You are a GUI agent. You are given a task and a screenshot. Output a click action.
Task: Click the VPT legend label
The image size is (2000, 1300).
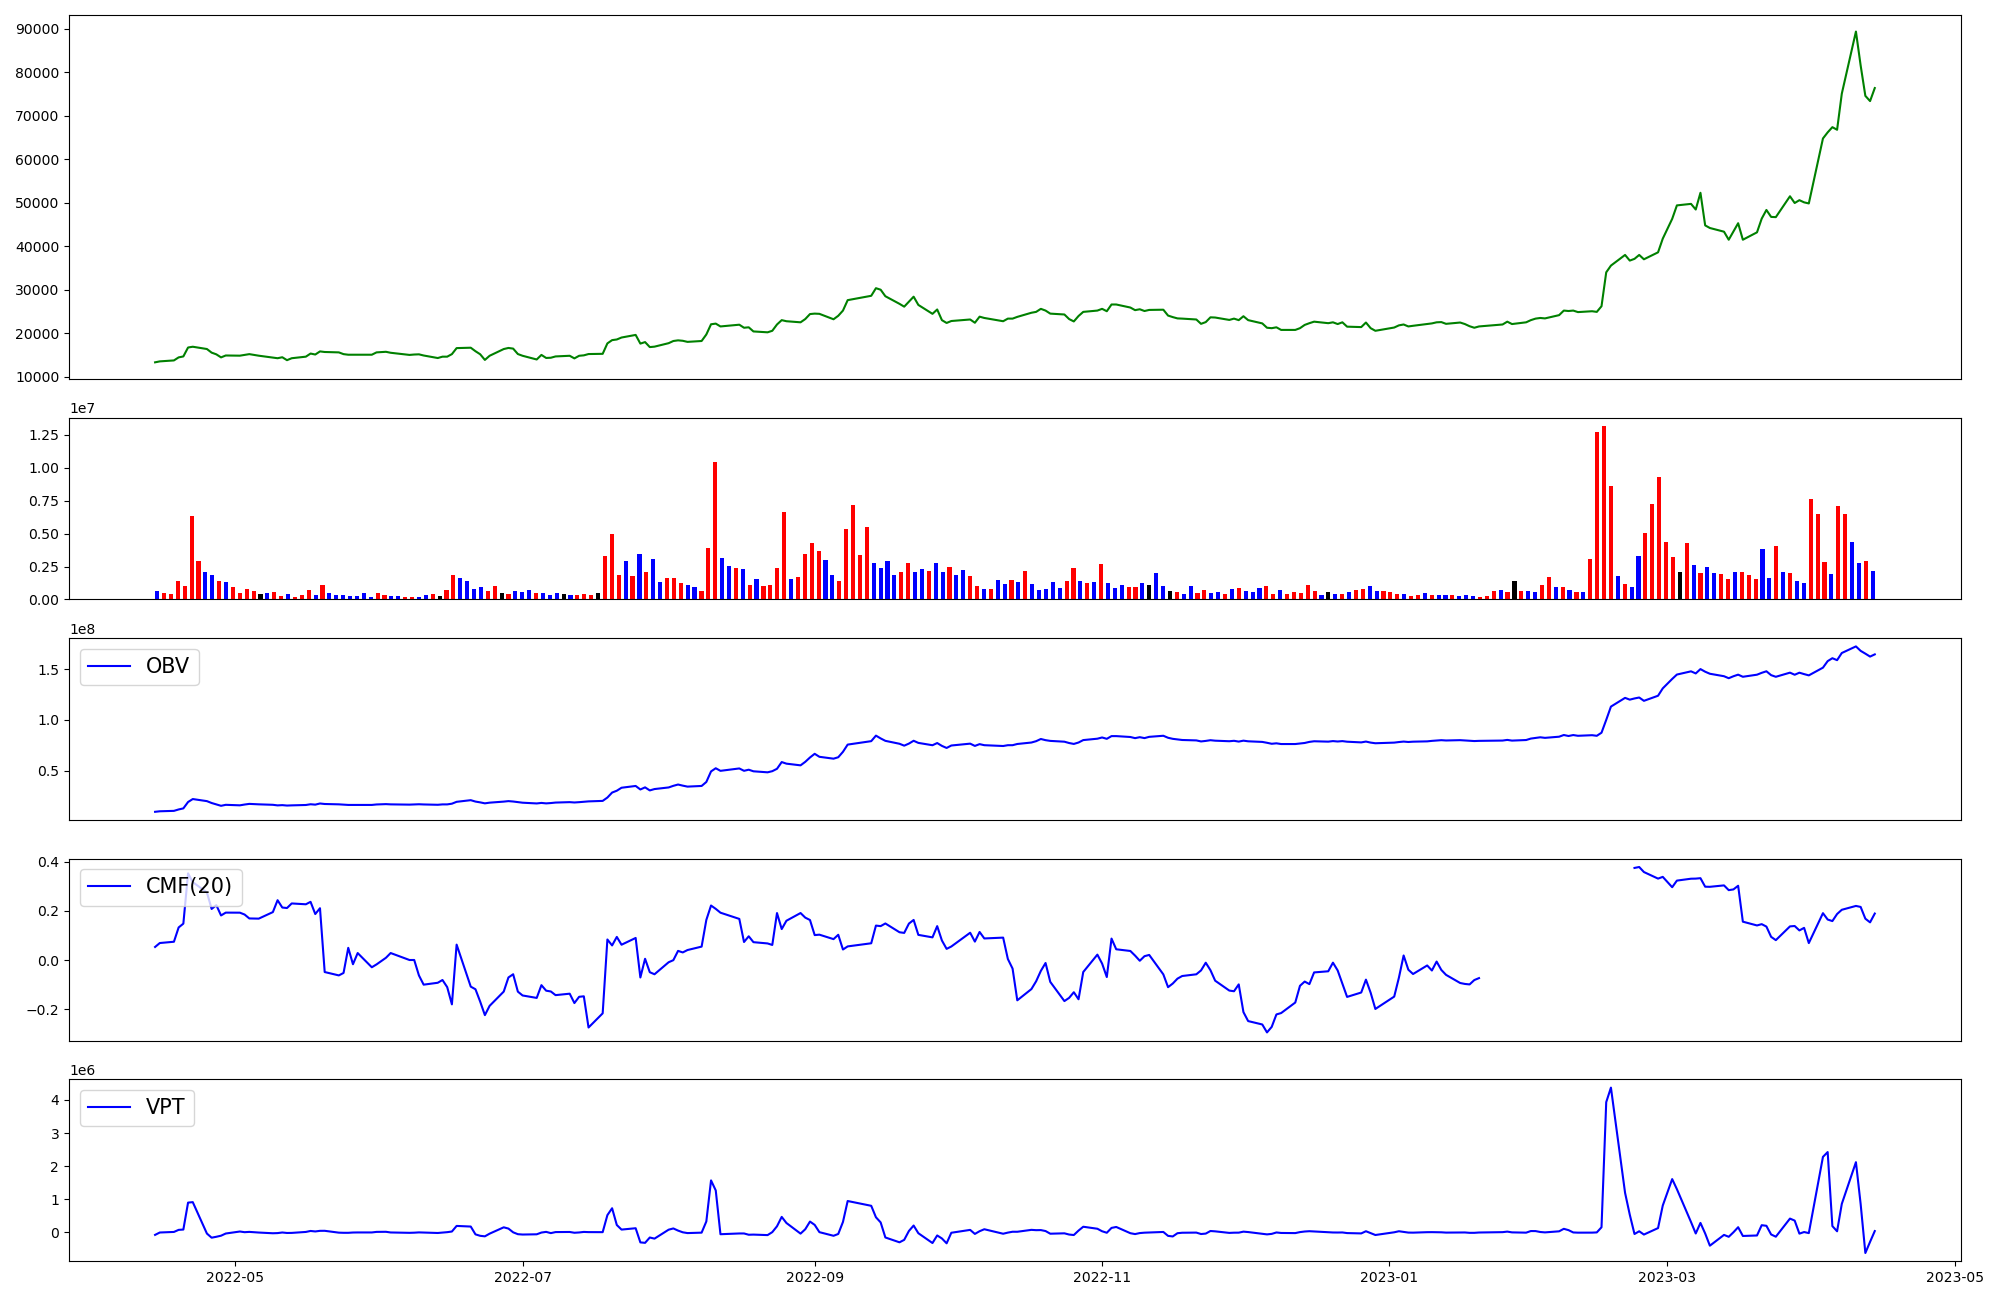click(x=165, y=1107)
